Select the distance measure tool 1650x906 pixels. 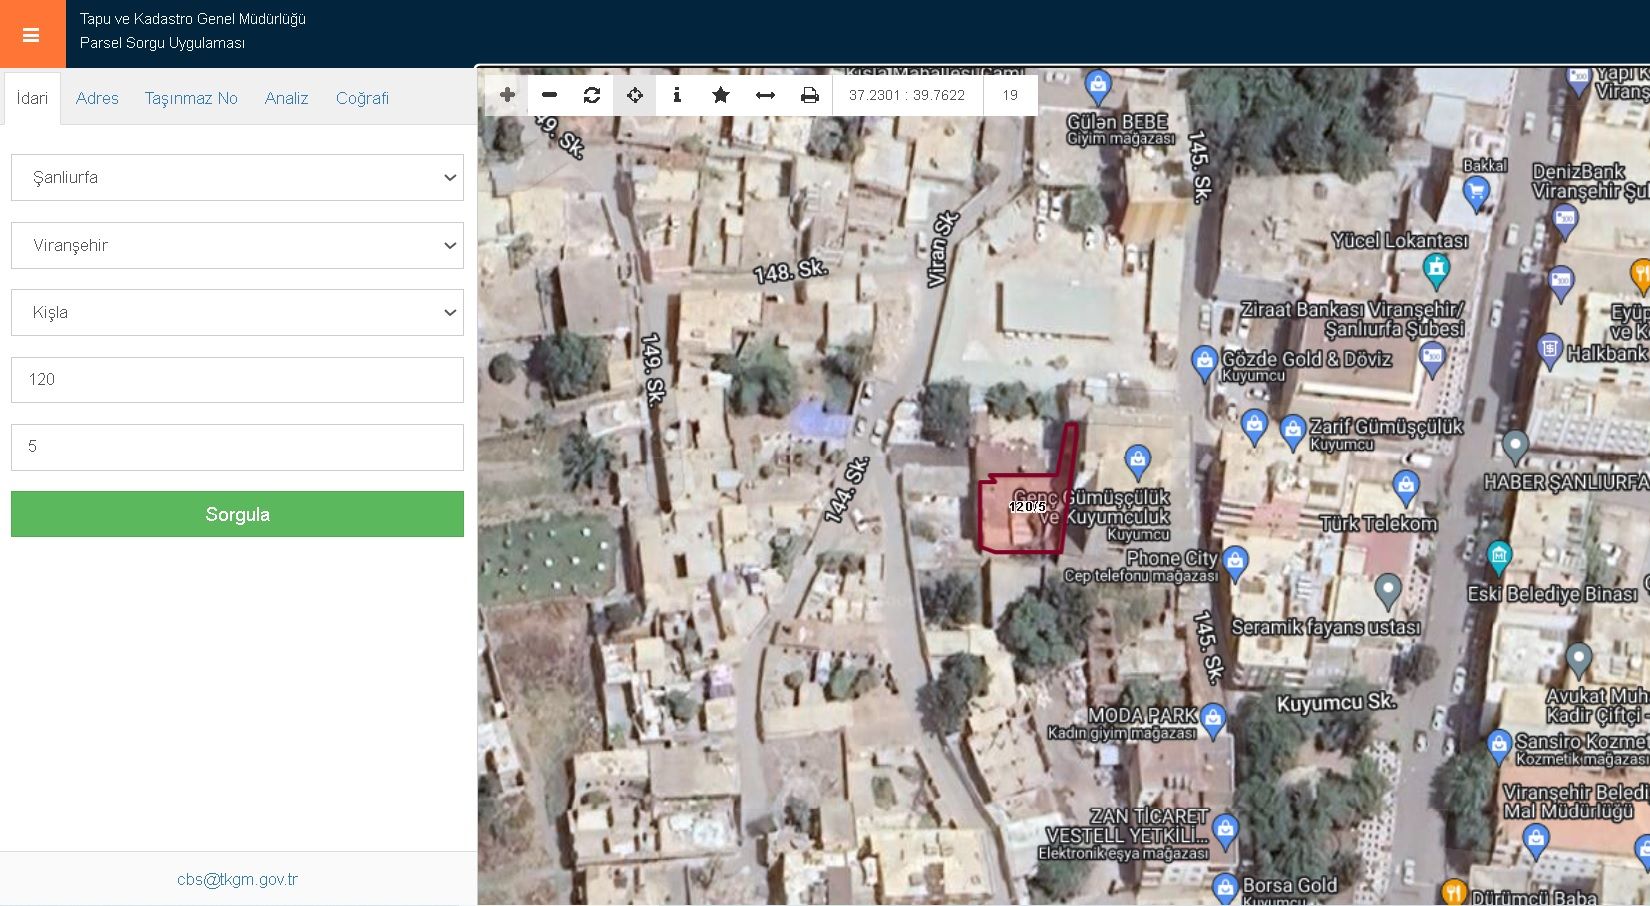pos(765,95)
